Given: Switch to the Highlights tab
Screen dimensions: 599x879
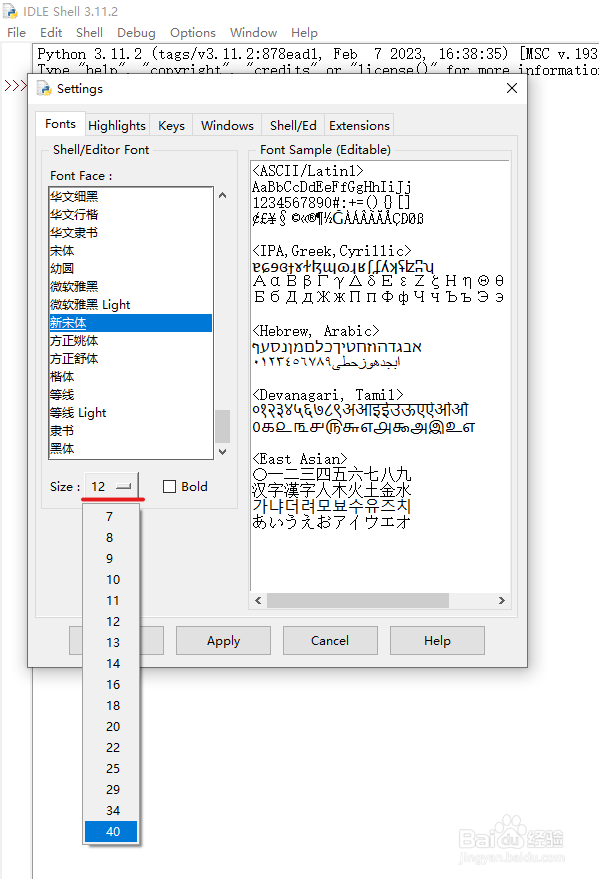Looking at the screenshot, I should coord(117,126).
